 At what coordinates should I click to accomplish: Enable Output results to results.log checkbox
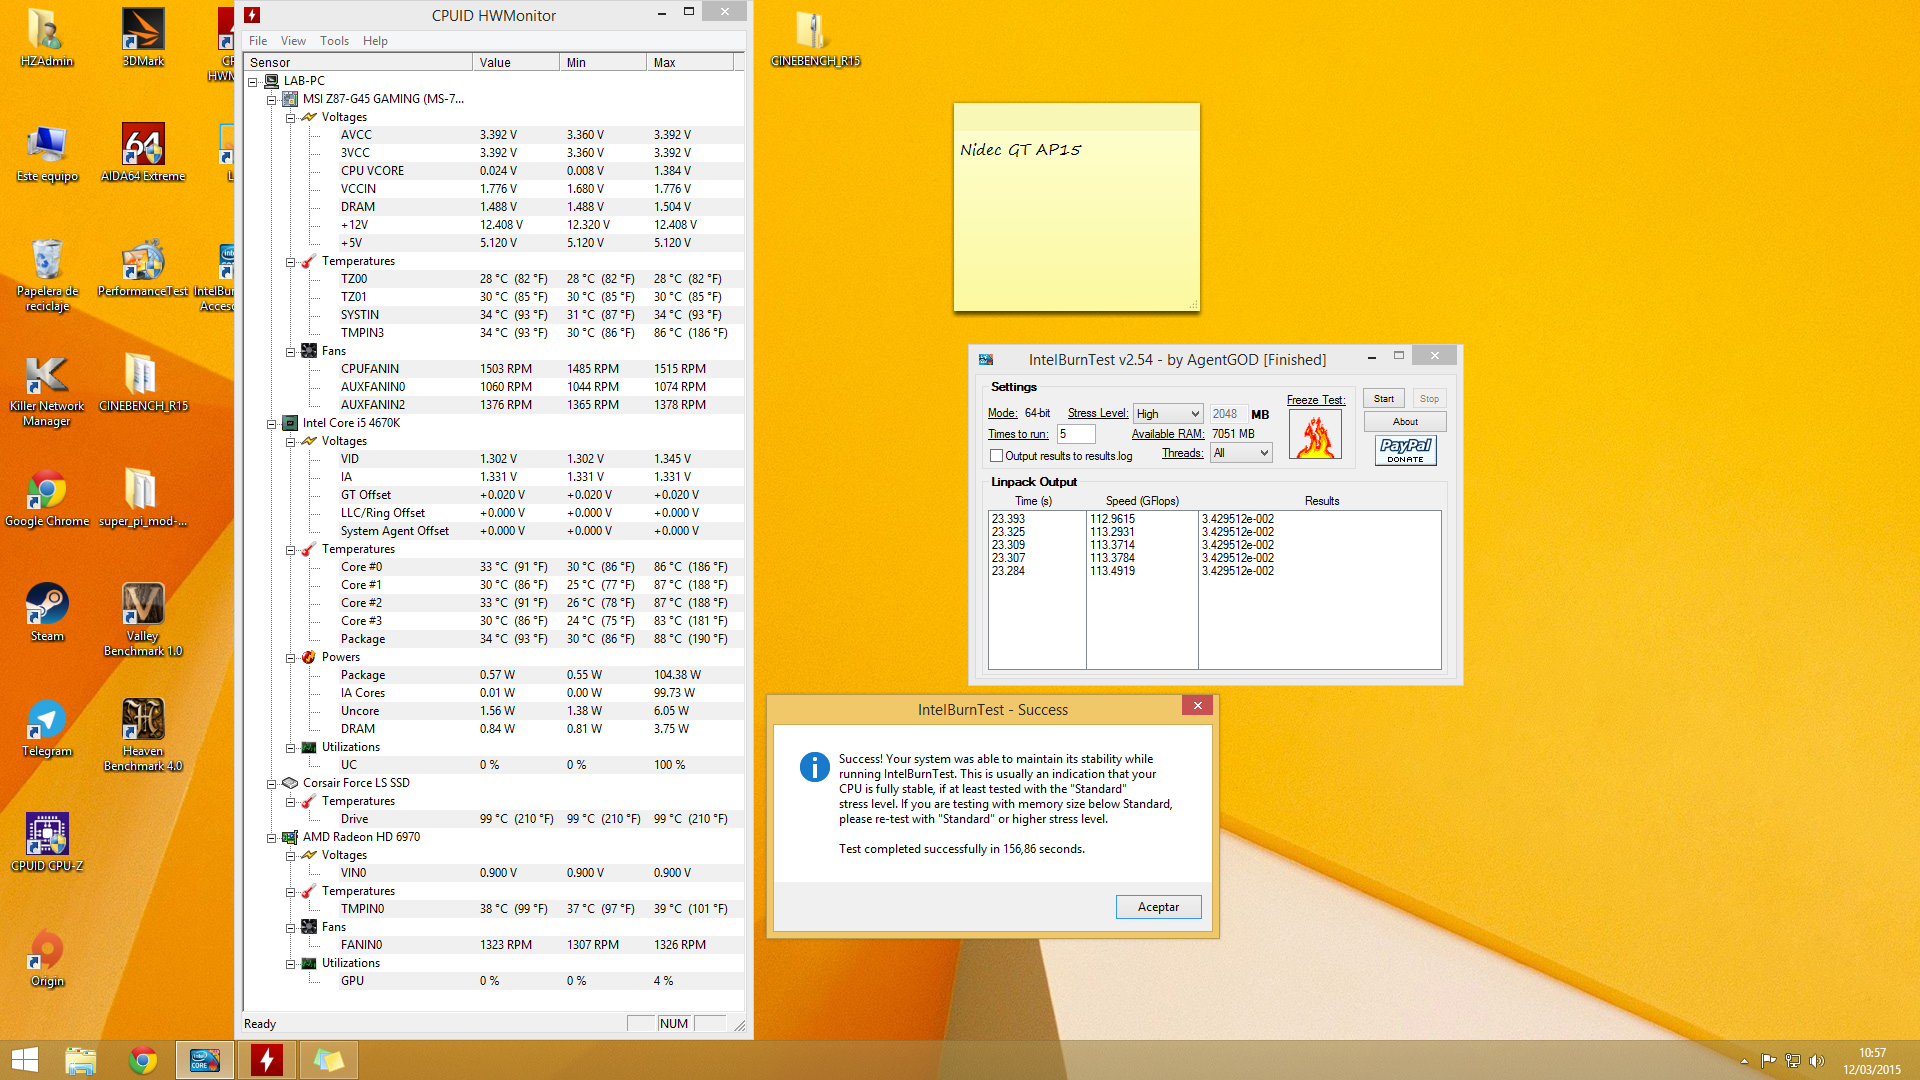point(996,456)
